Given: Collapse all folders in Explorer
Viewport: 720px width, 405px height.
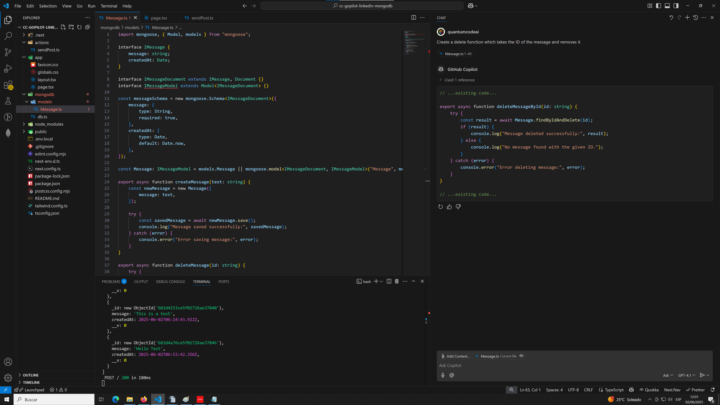Looking at the screenshot, I should click(88, 27).
